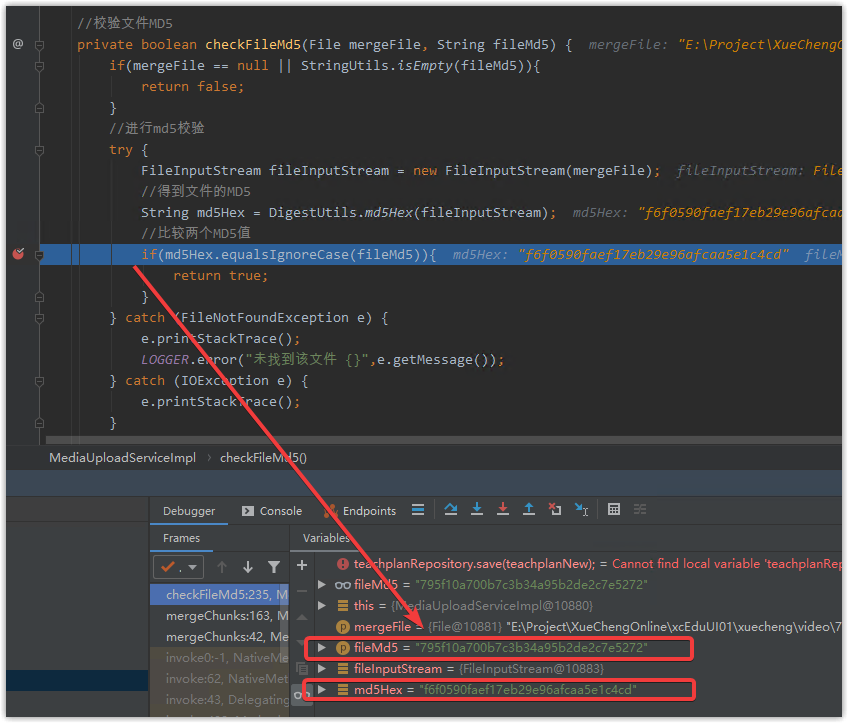Select the mergeChunks:163 stack frame
Viewport: 848px width, 723px height.
click(219, 616)
